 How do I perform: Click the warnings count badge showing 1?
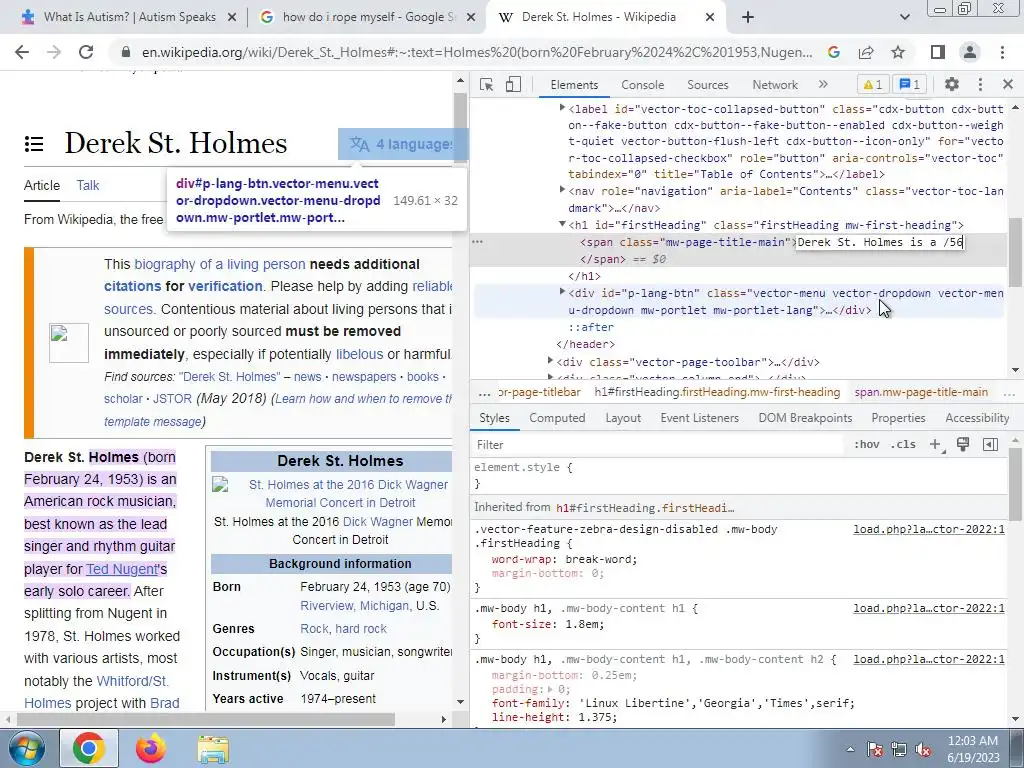tap(872, 84)
